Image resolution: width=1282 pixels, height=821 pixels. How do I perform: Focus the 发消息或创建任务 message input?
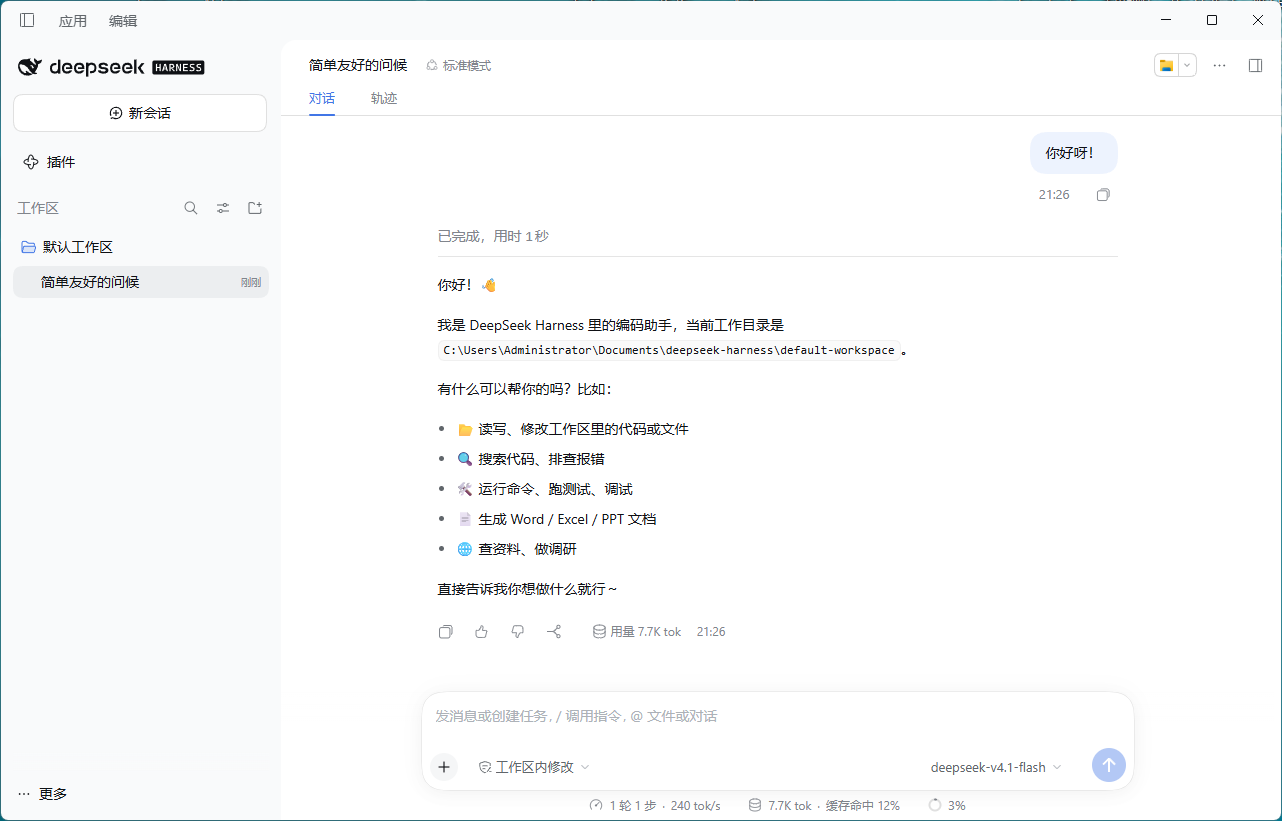[x=778, y=716]
